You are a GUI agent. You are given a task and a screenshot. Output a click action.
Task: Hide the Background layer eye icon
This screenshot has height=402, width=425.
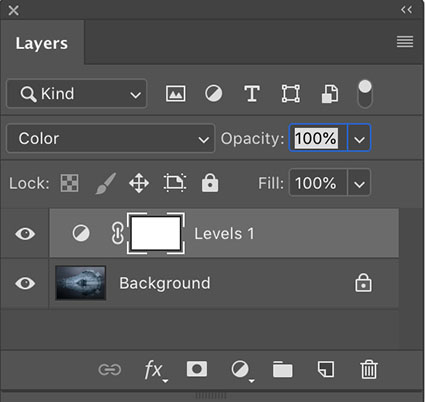(25, 283)
